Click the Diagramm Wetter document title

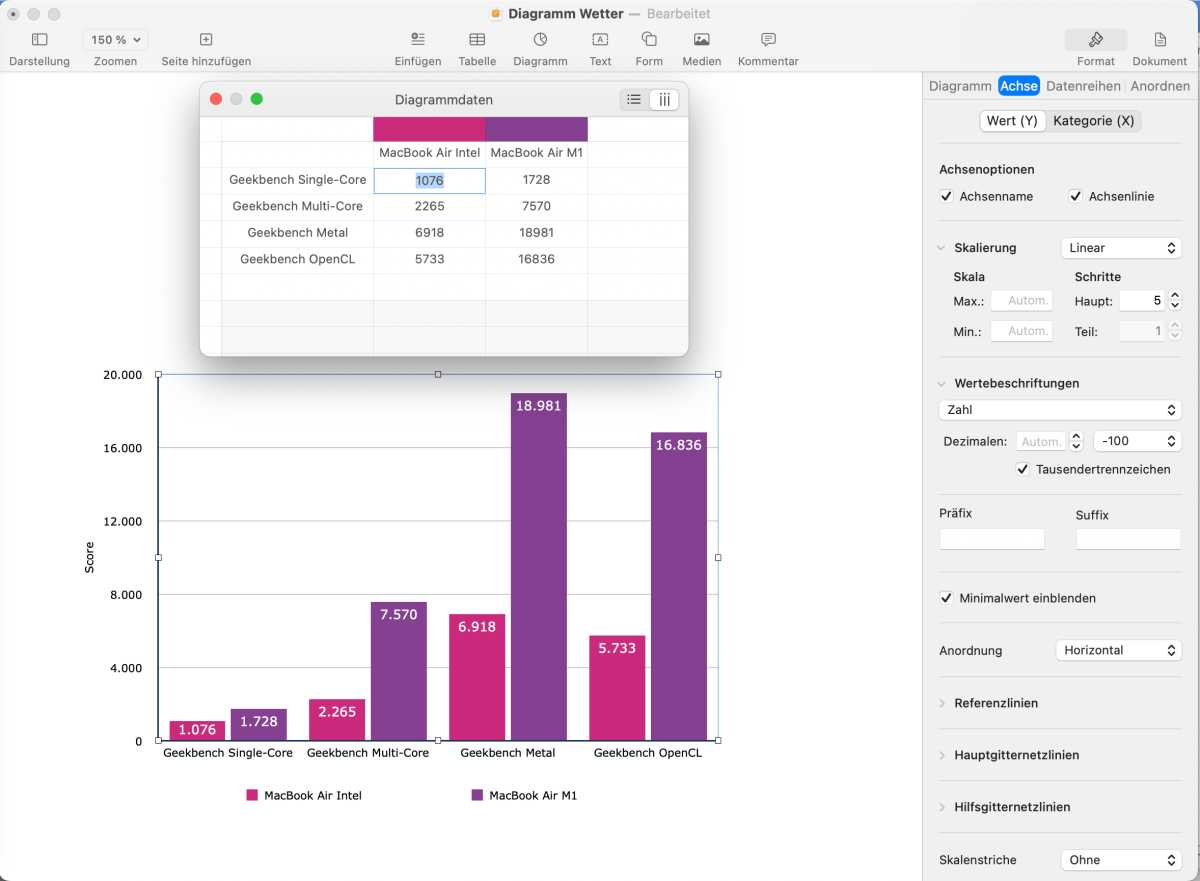pos(566,14)
